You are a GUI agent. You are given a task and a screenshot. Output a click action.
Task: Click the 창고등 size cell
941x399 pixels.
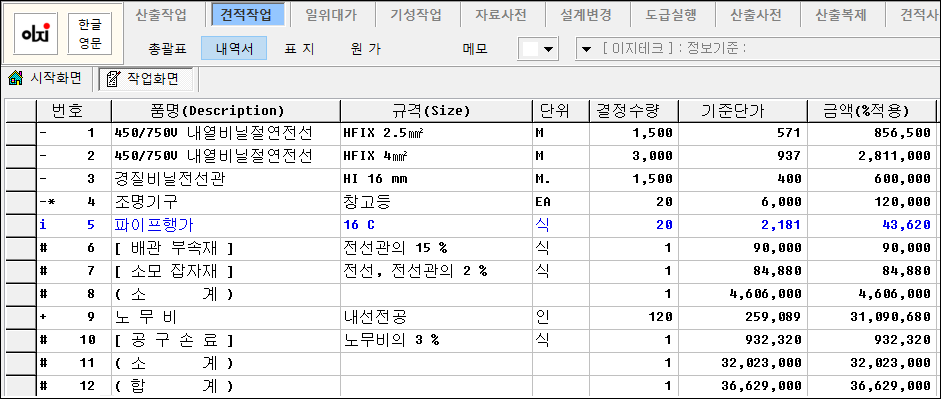click(x=436, y=202)
